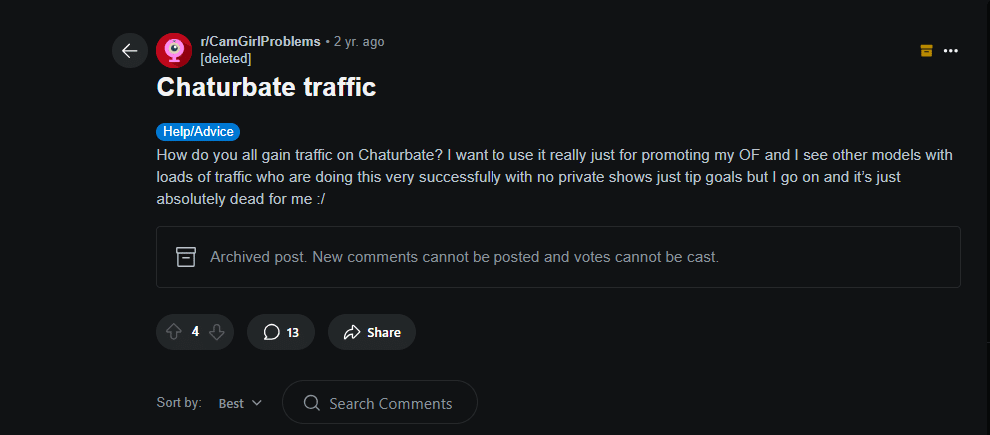Expand the Sort by Best dropdown
Viewport: 990px width, 435px height.
tap(240, 403)
